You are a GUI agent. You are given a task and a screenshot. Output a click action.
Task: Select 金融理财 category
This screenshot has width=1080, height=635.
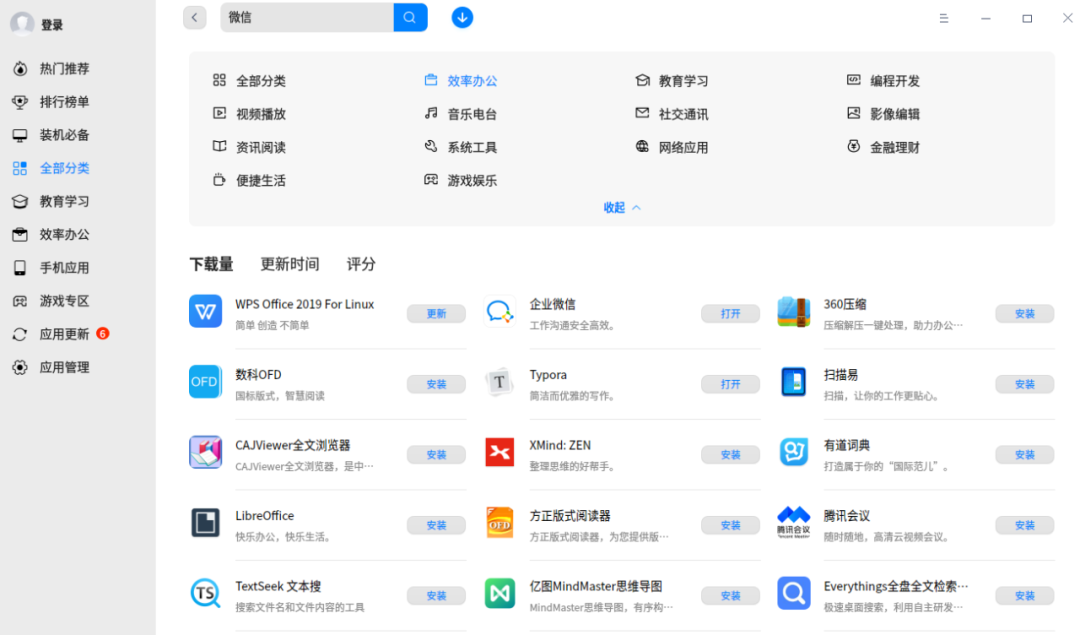tap(883, 147)
